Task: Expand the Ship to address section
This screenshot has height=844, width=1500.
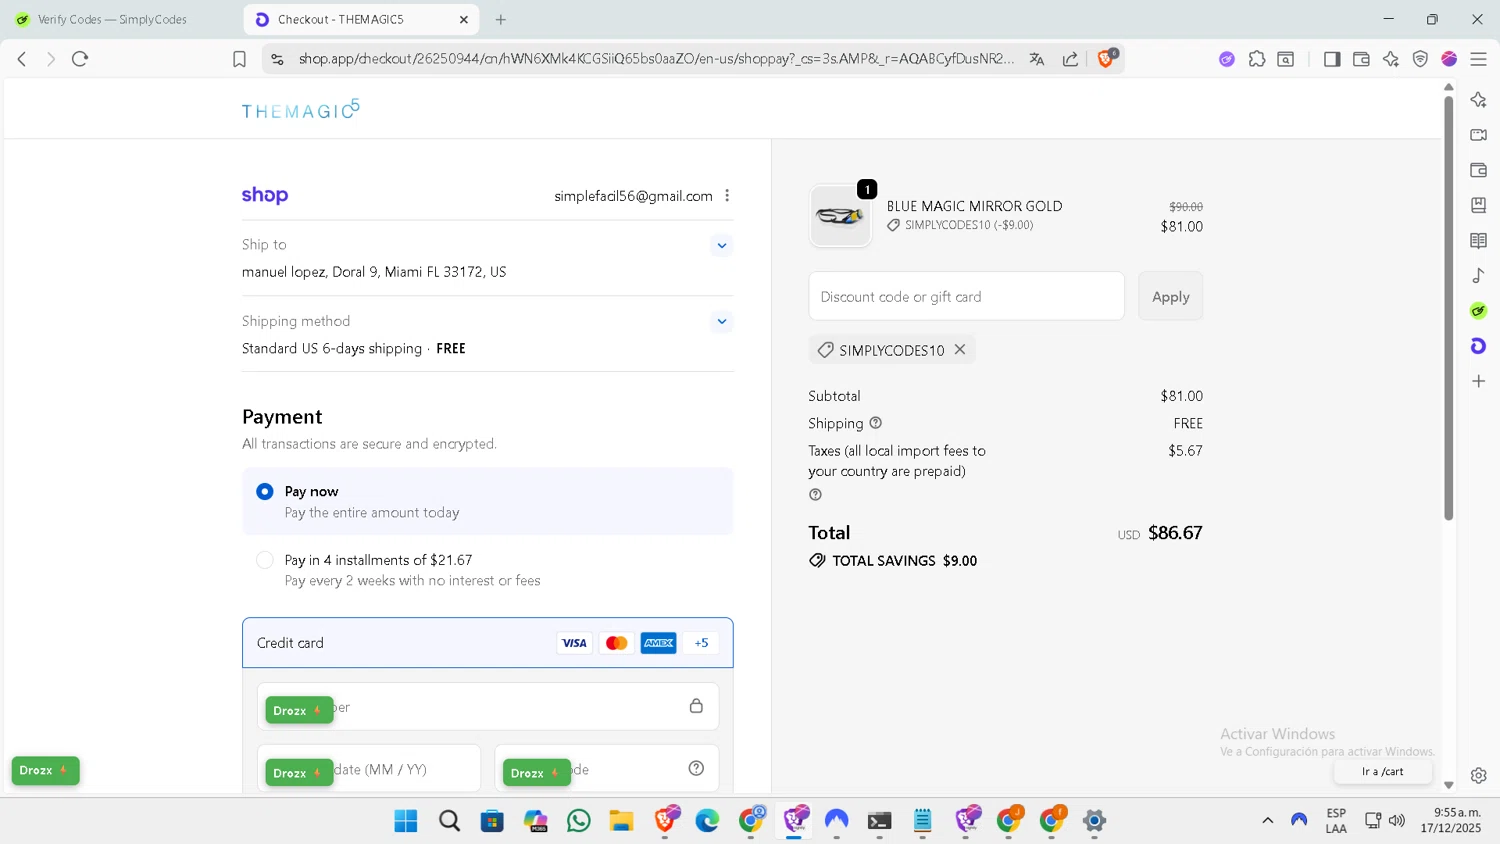Action: pos(722,245)
